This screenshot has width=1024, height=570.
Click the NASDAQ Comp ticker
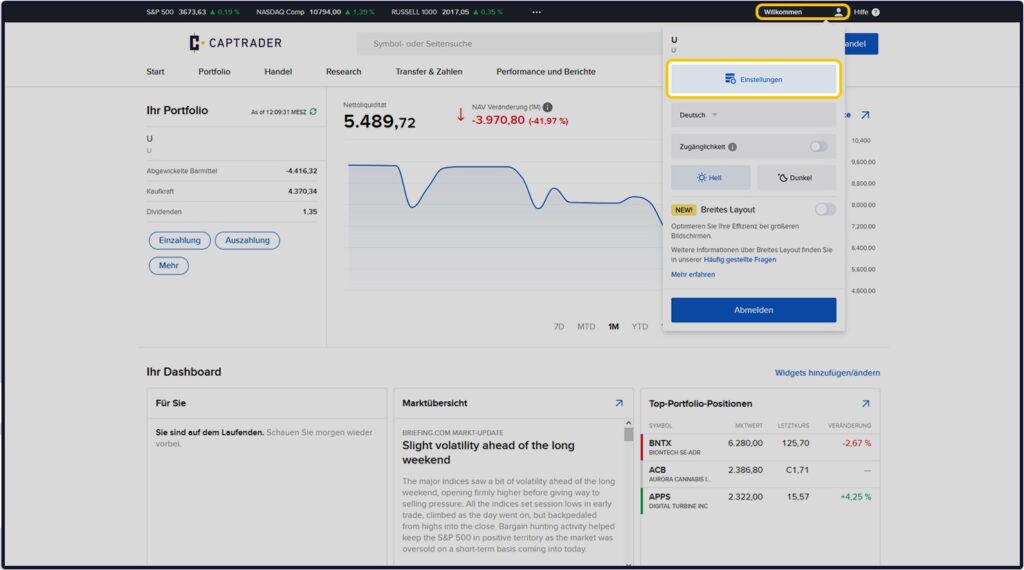tap(315, 12)
